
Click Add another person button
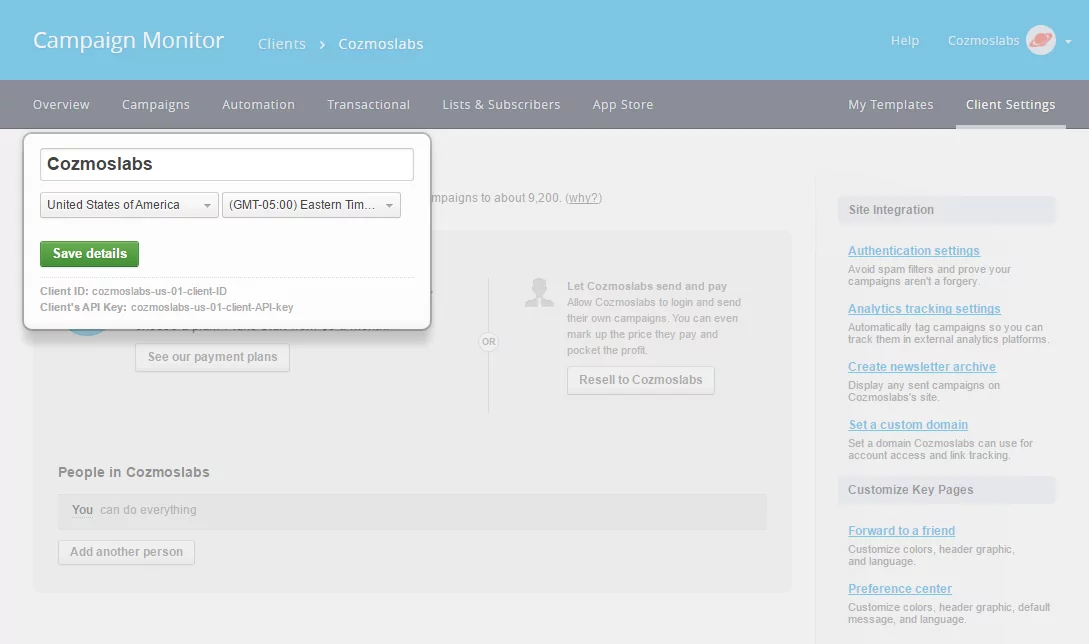point(126,552)
